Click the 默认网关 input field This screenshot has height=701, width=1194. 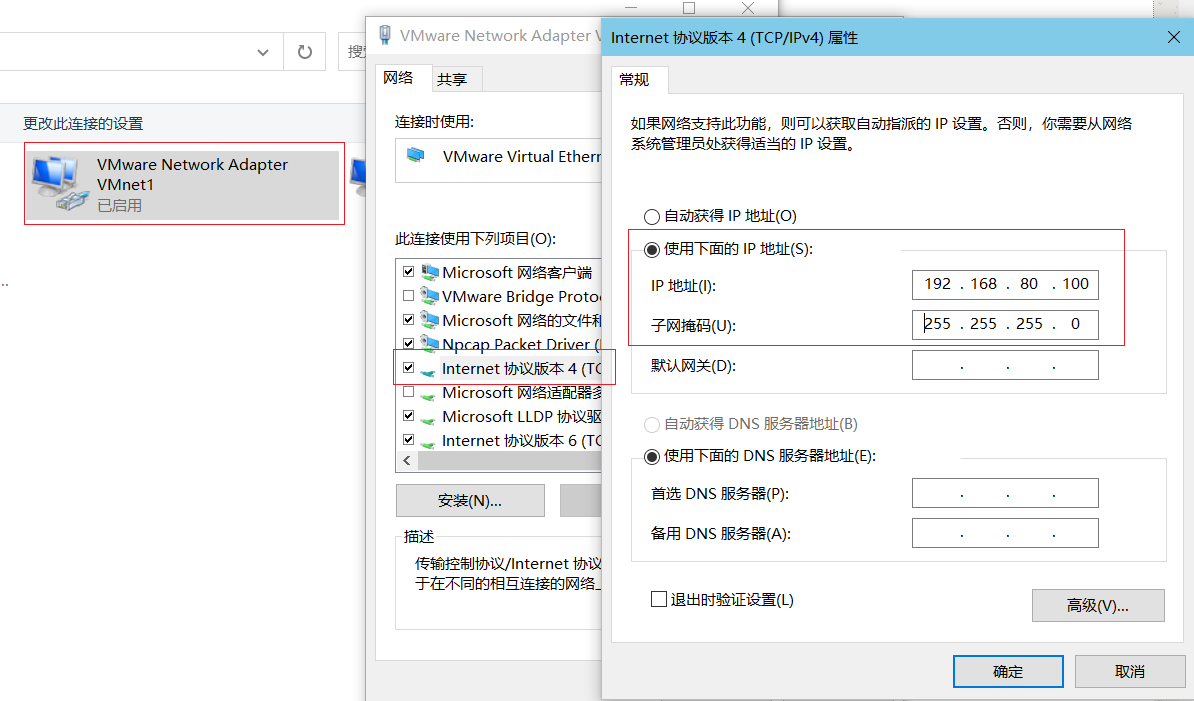click(x=1005, y=365)
